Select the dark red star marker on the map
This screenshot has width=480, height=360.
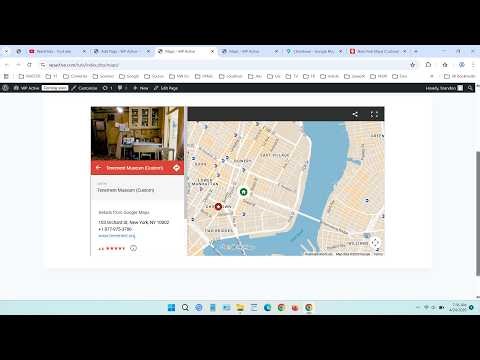(x=218, y=207)
